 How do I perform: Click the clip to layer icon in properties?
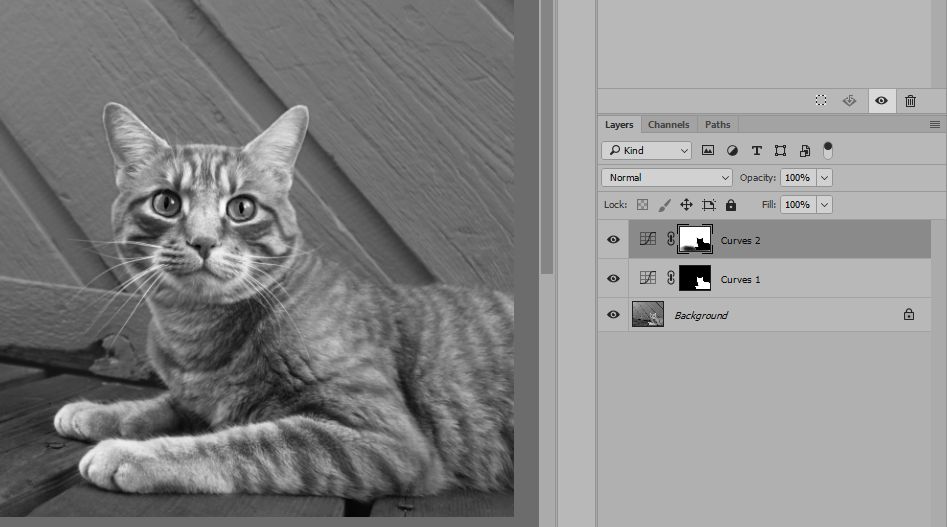[x=849, y=100]
